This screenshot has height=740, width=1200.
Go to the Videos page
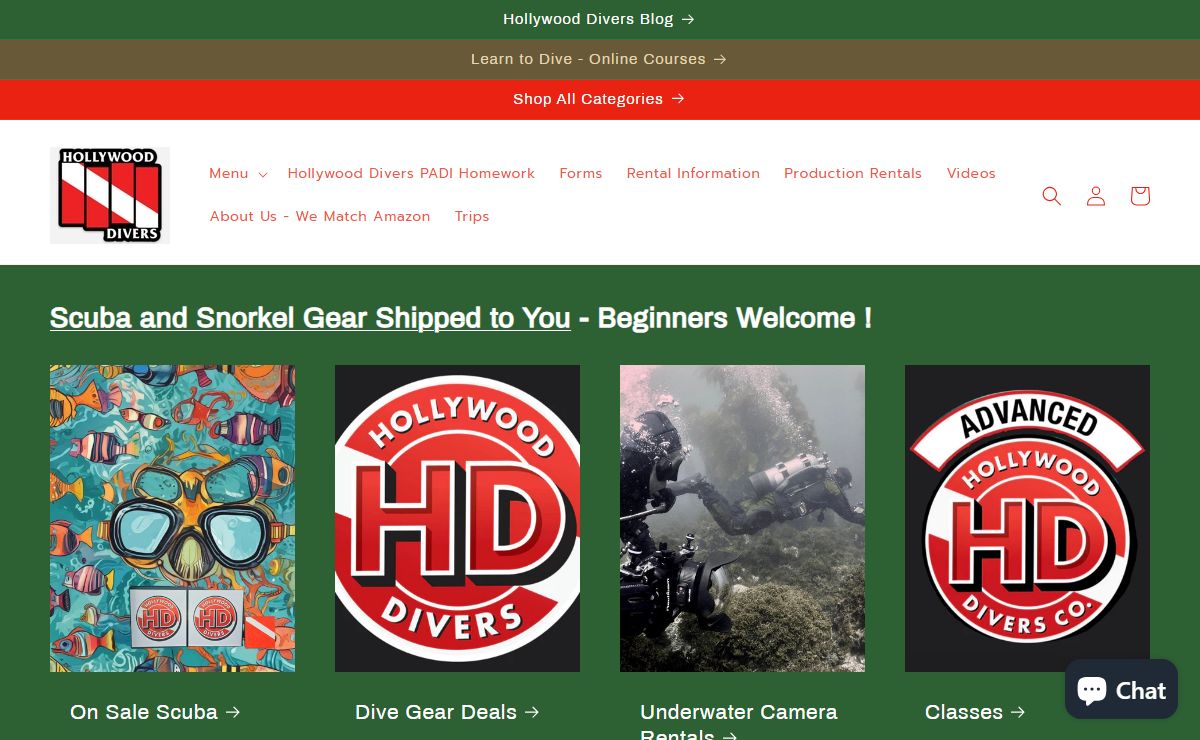[971, 173]
